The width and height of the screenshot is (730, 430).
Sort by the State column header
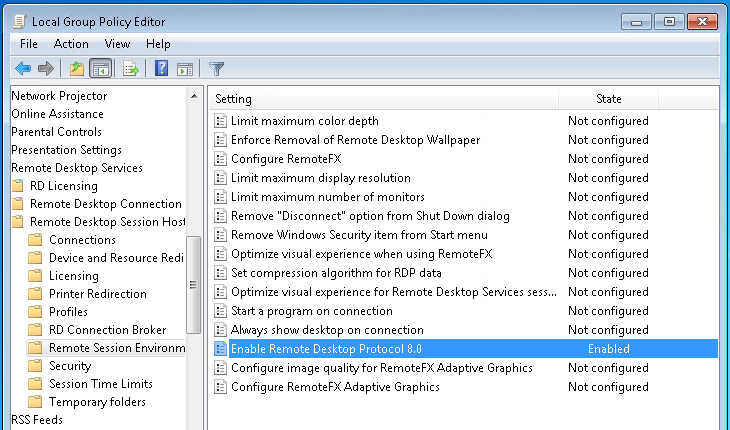(x=608, y=99)
